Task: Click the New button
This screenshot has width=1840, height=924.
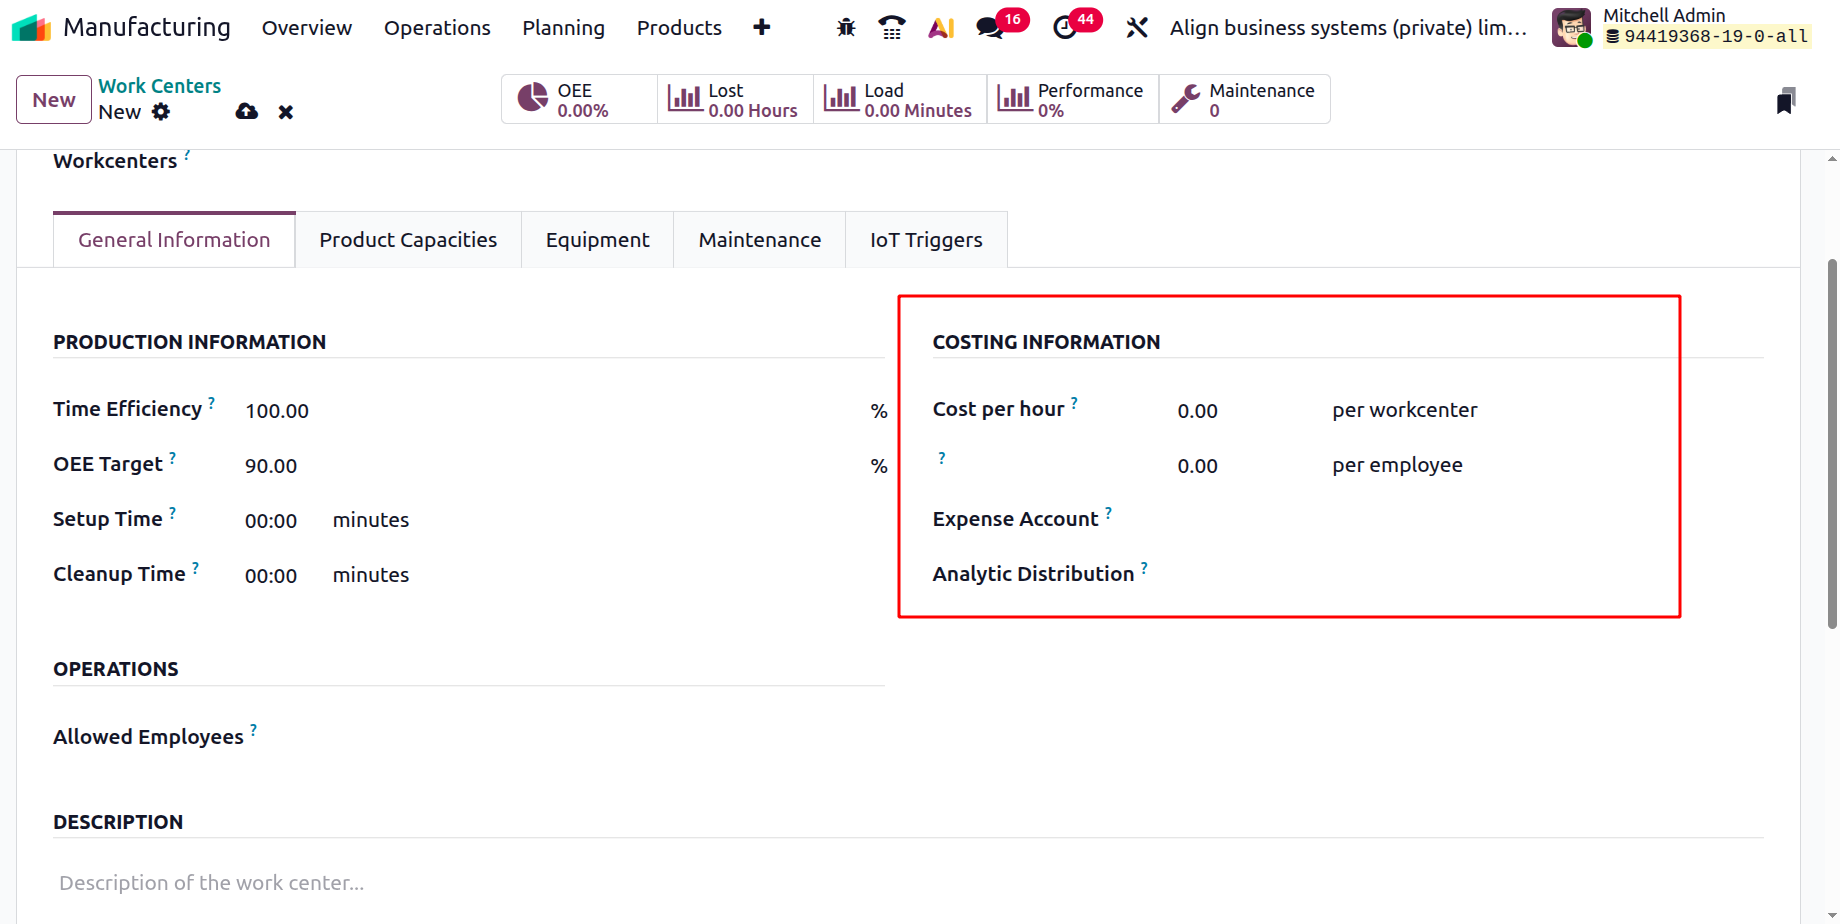Action: click(x=54, y=100)
